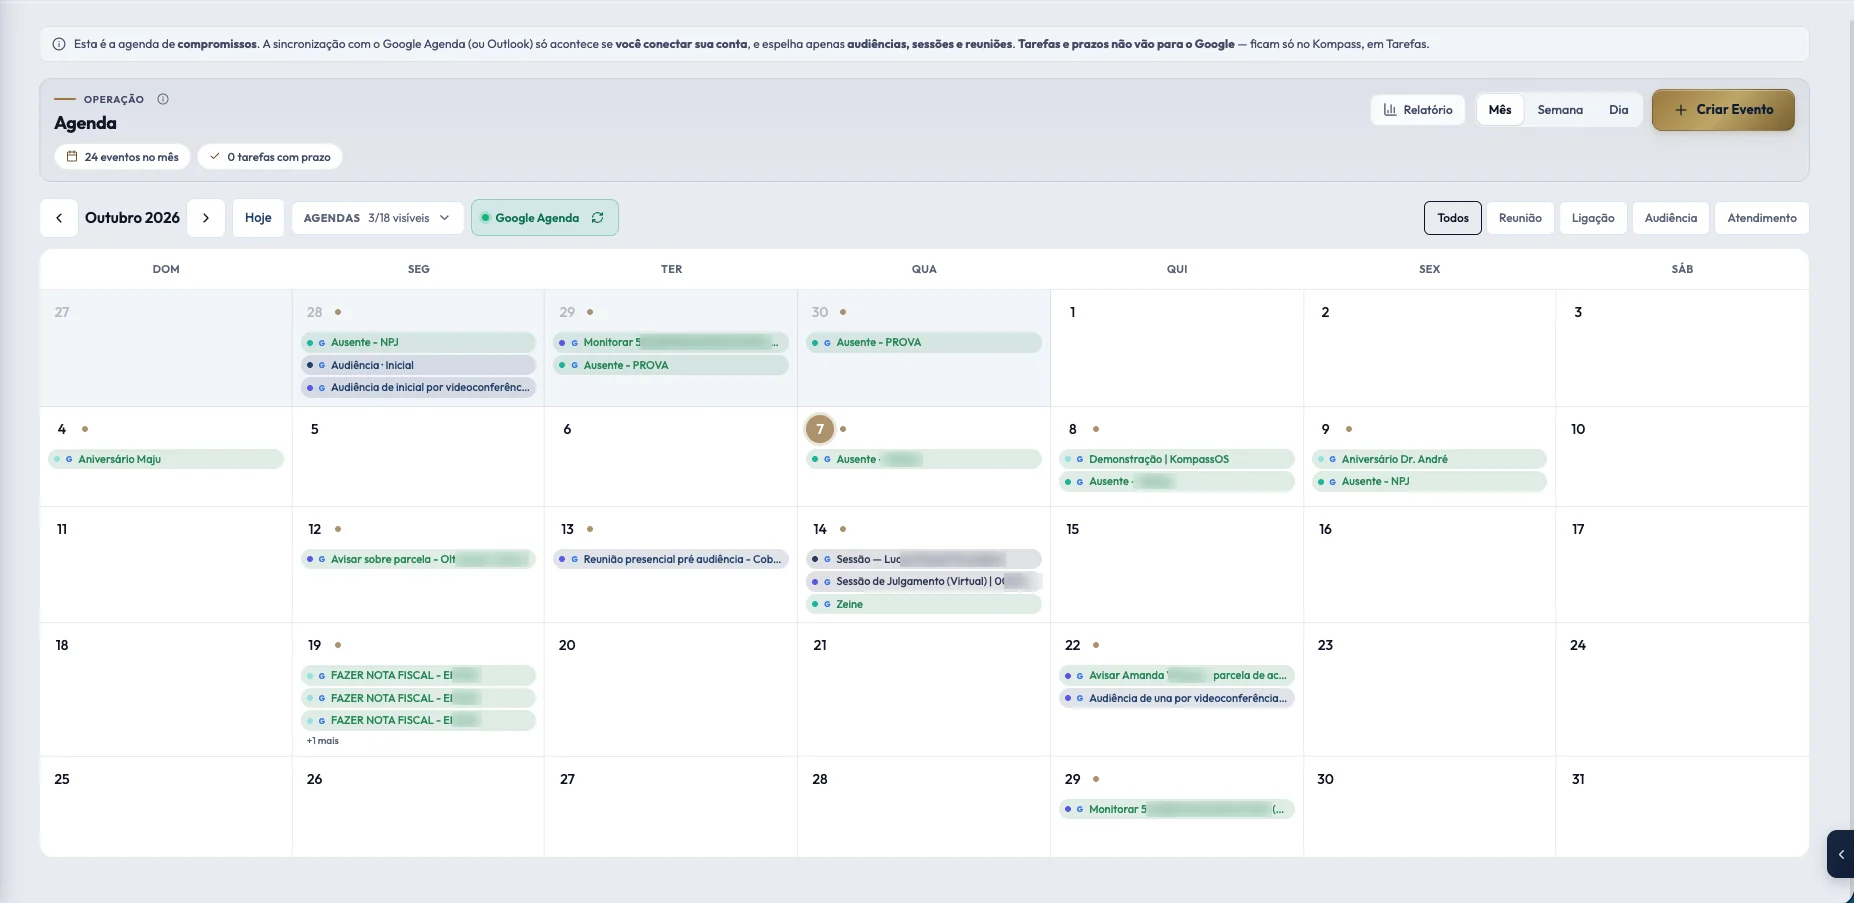Click the Google Agenda sync refresh icon
The height and width of the screenshot is (903, 1854).
tap(597, 218)
